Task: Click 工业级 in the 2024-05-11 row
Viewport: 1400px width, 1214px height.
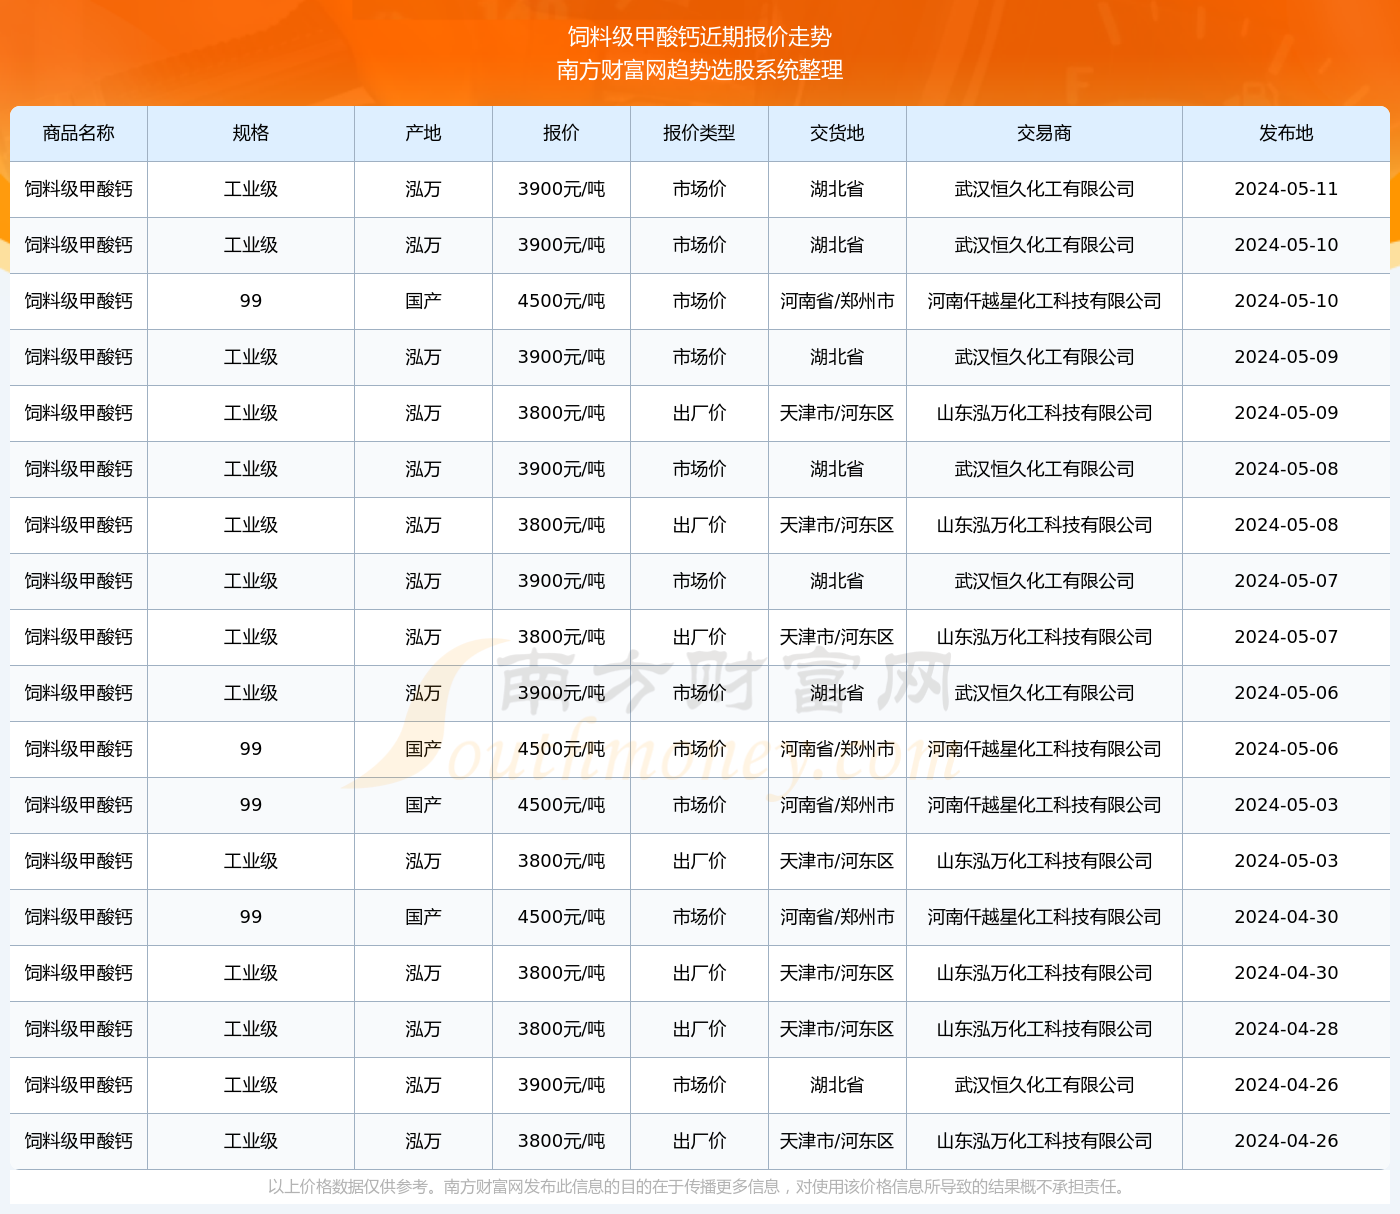Action: point(251,189)
